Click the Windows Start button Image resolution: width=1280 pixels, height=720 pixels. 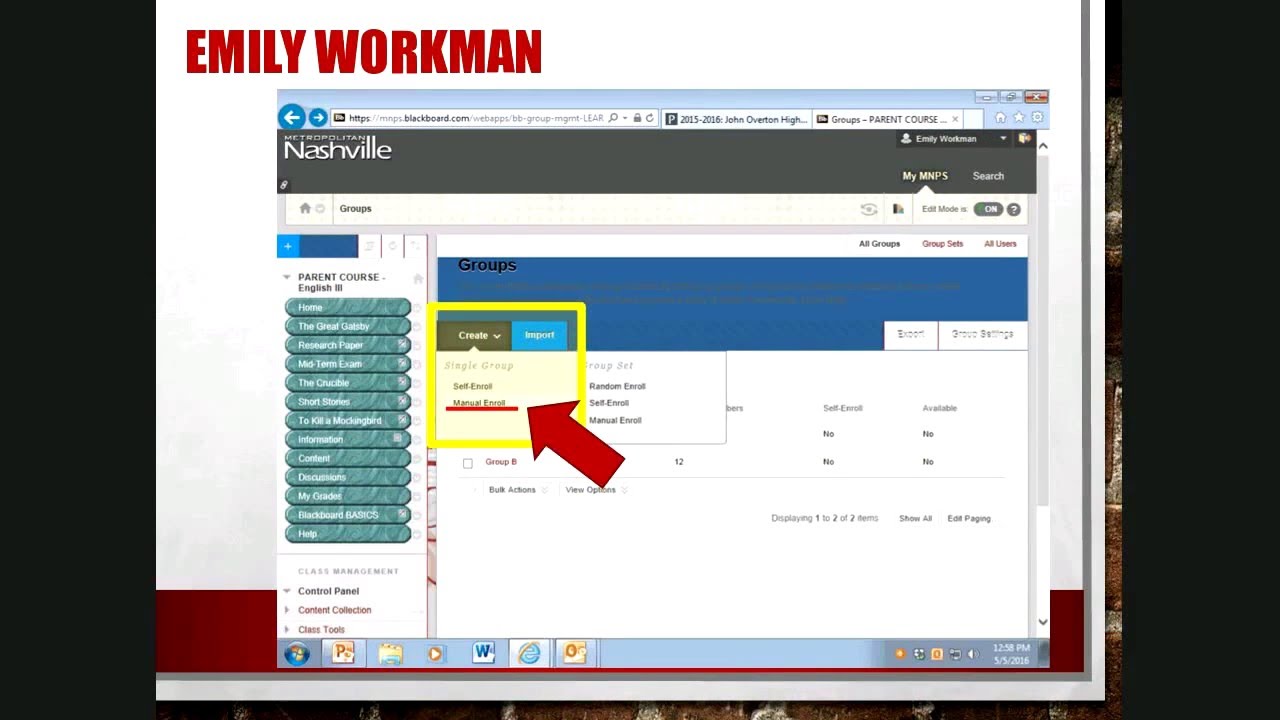[x=296, y=654]
